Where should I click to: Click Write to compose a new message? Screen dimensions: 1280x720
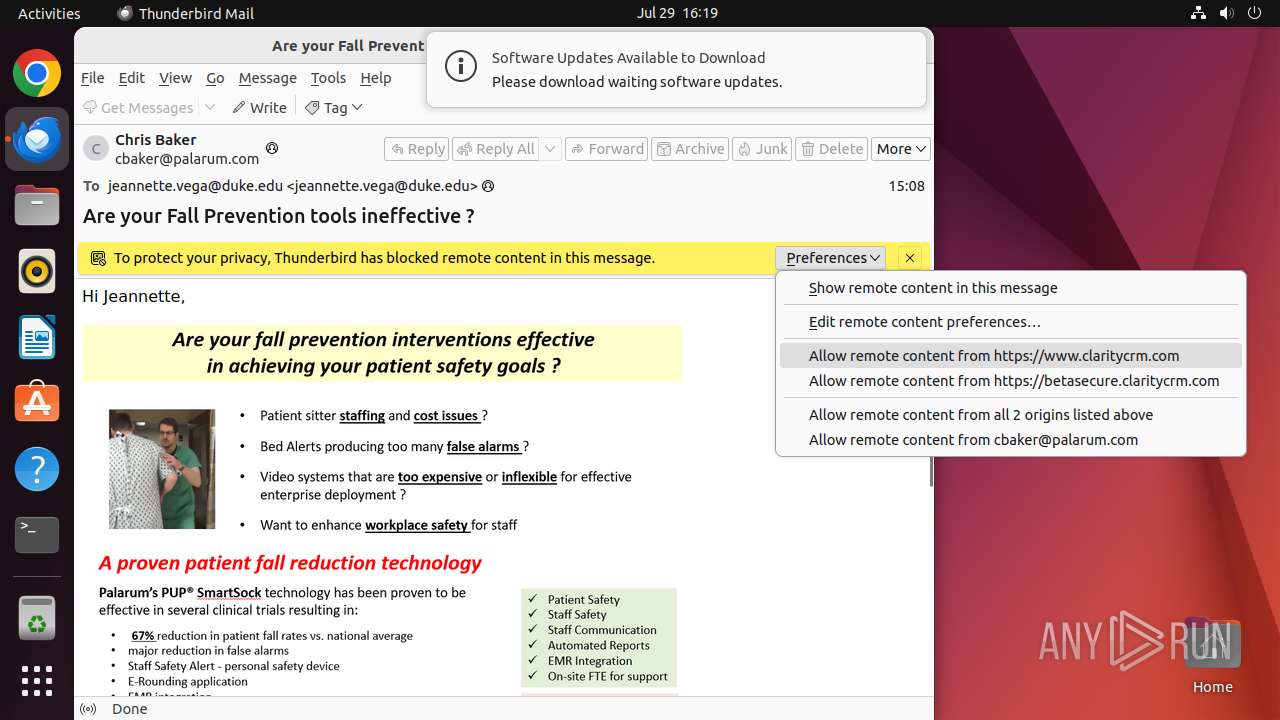260,108
